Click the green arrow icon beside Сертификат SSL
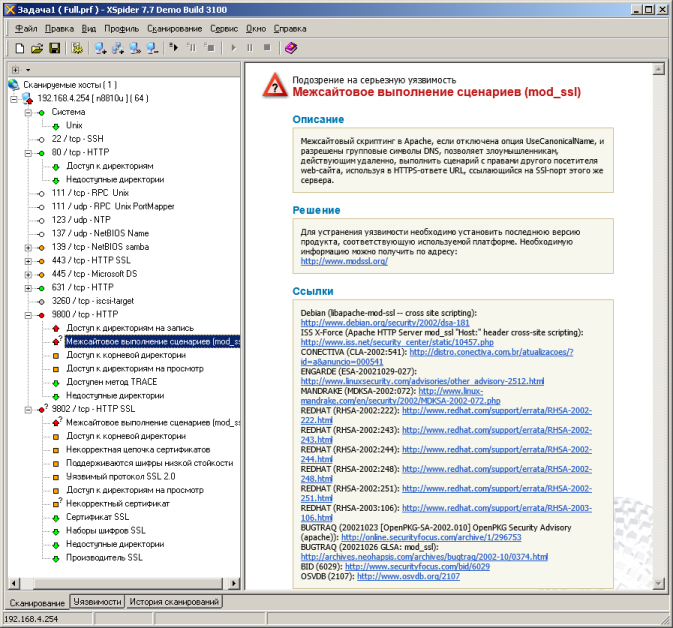673x628 pixels. 56,518
